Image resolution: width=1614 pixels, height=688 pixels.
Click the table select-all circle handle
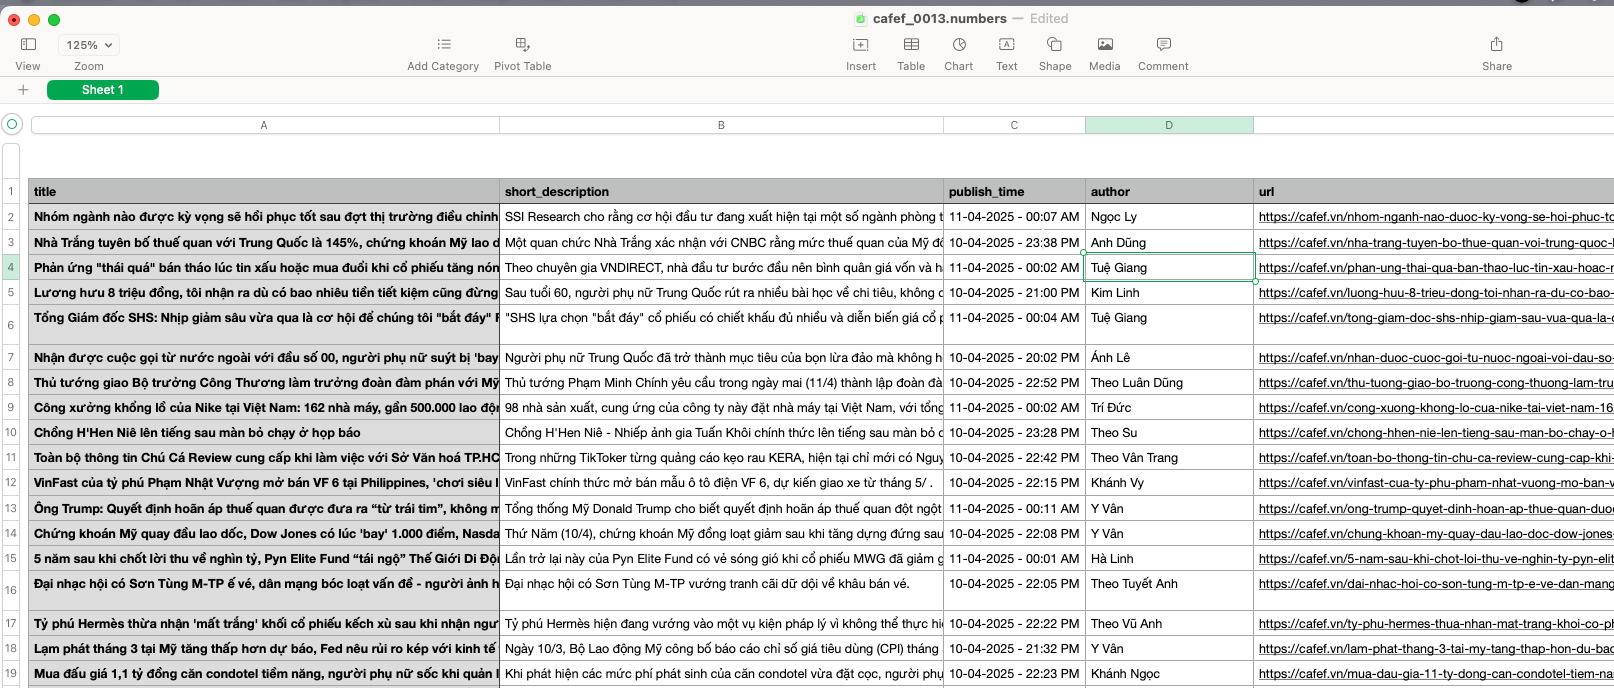(12, 125)
